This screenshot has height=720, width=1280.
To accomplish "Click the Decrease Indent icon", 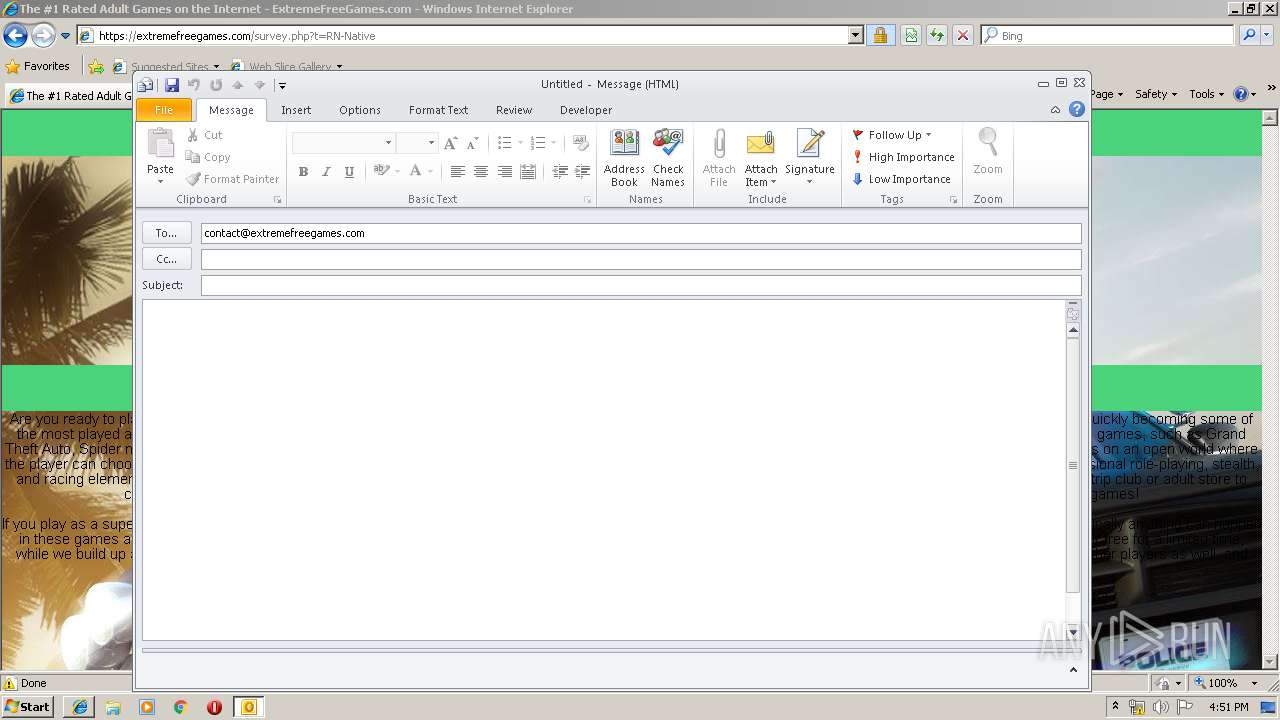I will [560, 172].
